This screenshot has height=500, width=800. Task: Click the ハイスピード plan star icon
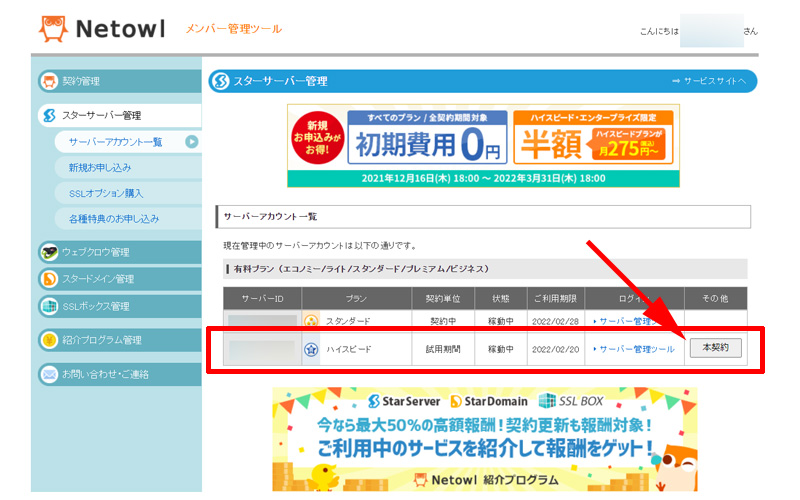[x=311, y=349]
